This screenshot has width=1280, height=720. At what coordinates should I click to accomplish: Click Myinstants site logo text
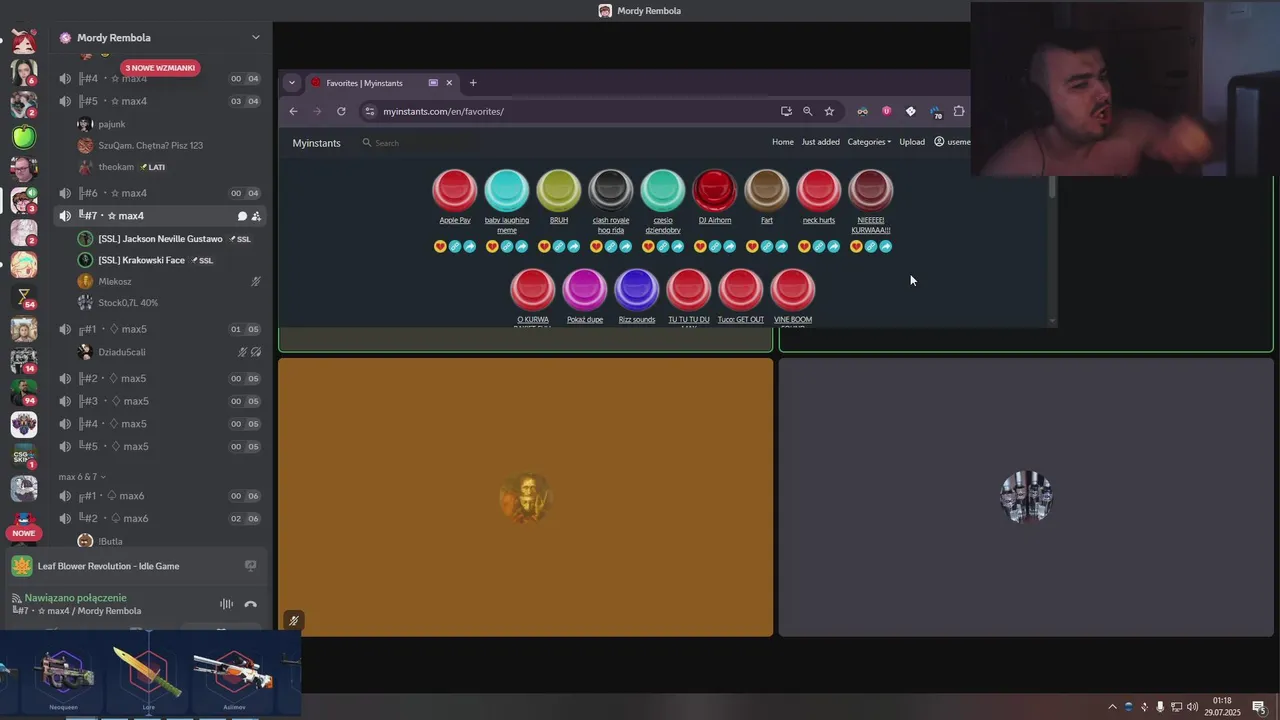pos(316,143)
